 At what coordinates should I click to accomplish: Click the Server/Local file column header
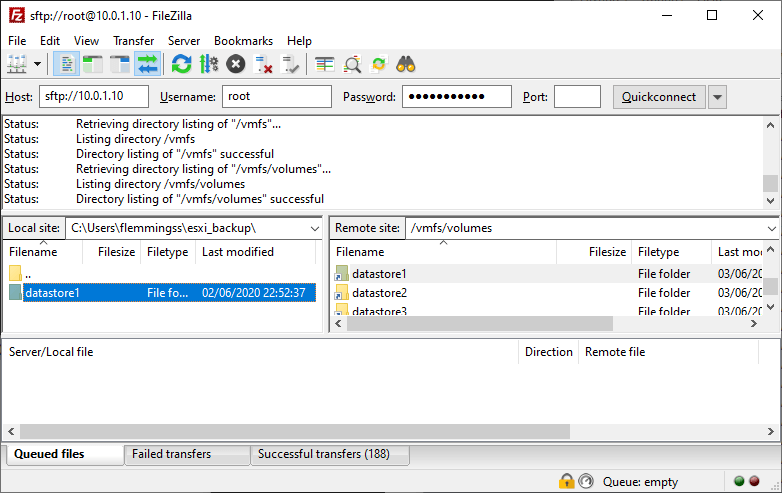point(261,352)
